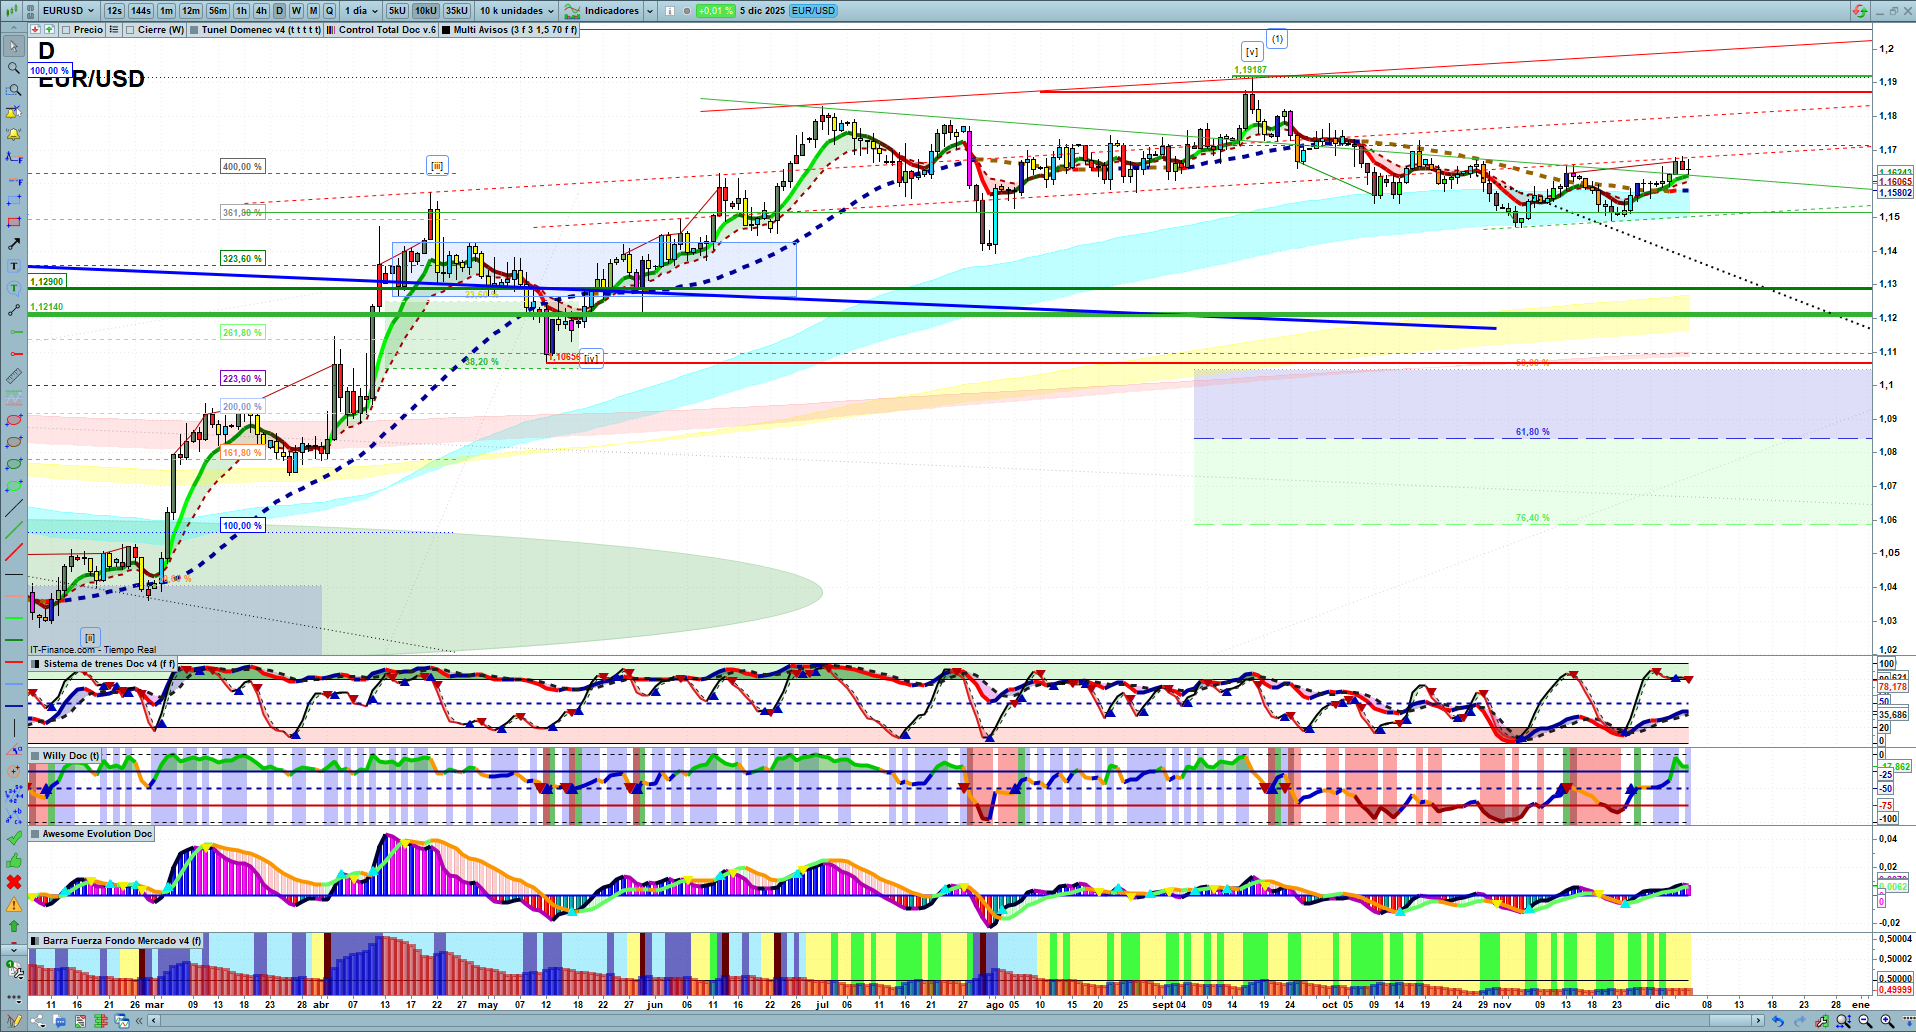Select the W weekly timeframe button
The width and height of the screenshot is (1916, 1032).
pyautogui.click(x=296, y=11)
